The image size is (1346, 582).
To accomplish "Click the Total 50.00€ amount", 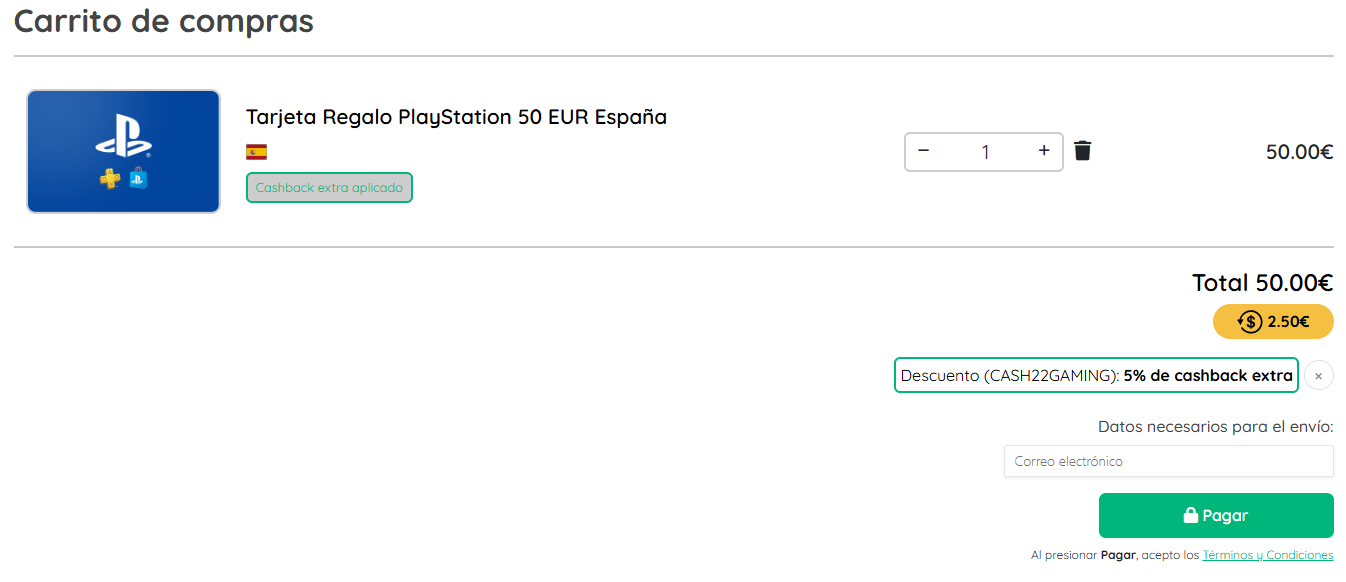I will pos(1262,283).
